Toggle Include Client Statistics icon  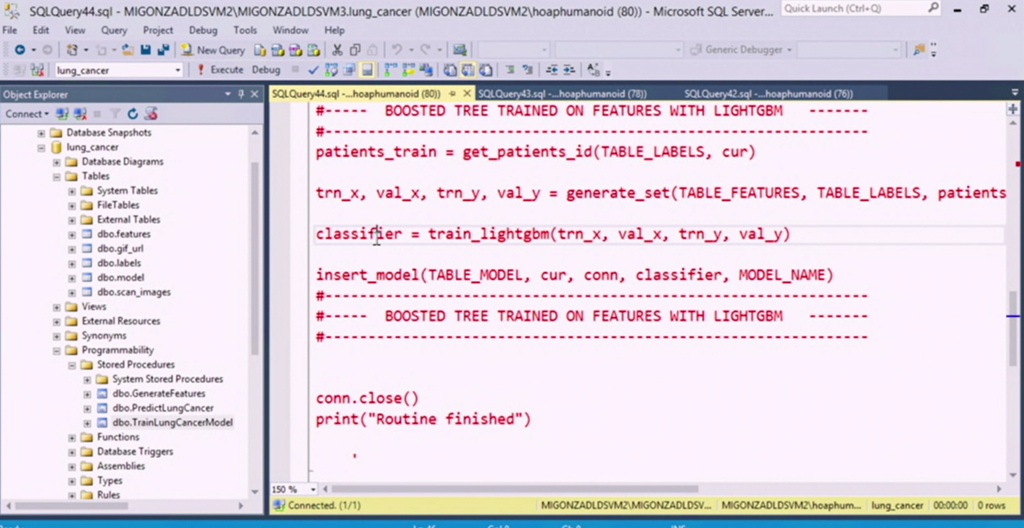pos(426,70)
